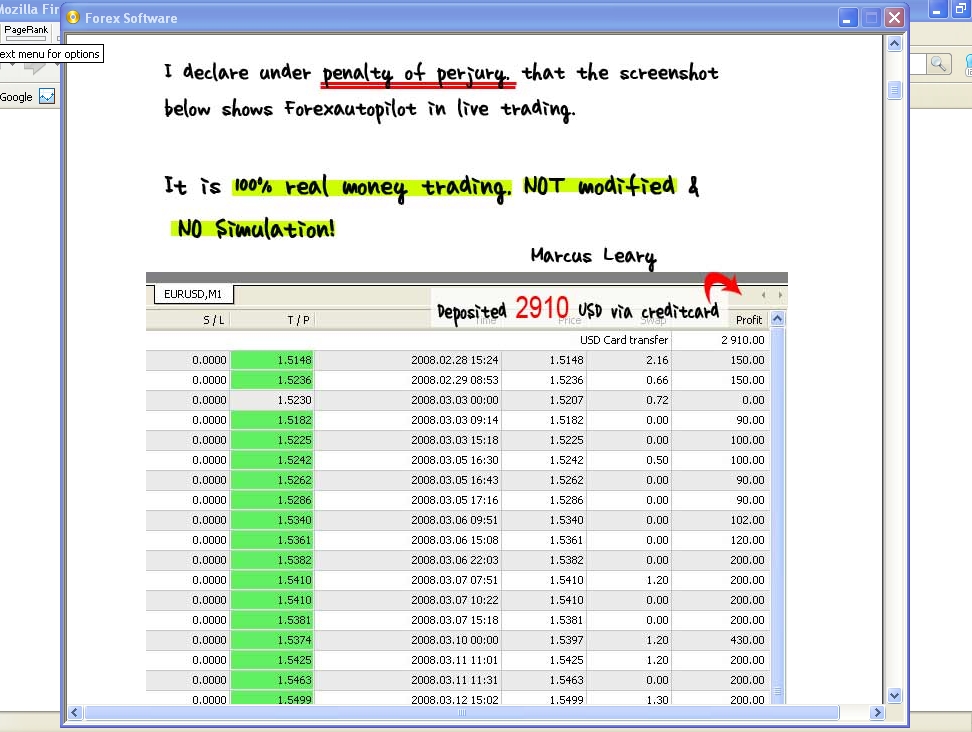Click the right arrow of the horizontal scrollbar
The image size is (972, 732).
pos(877,713)
